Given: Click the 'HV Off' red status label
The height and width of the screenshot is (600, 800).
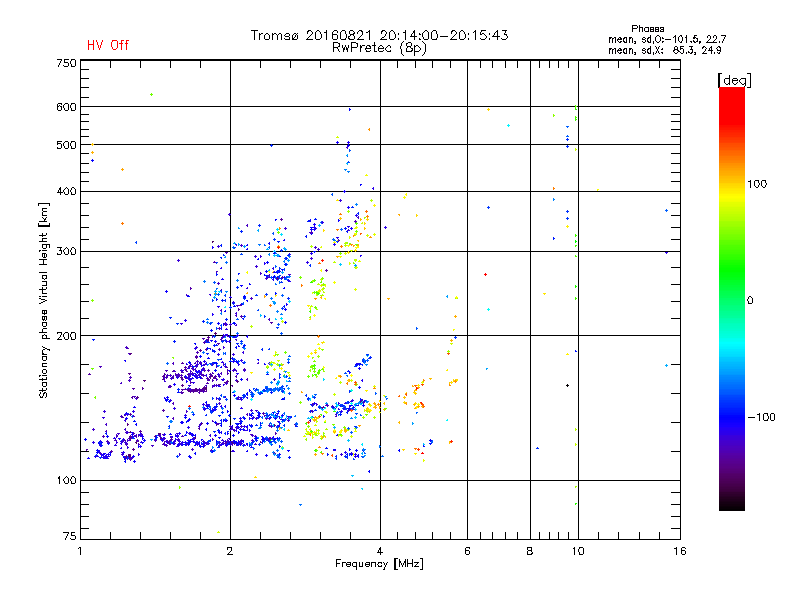Looking at the screenshot, I should 108,45.
